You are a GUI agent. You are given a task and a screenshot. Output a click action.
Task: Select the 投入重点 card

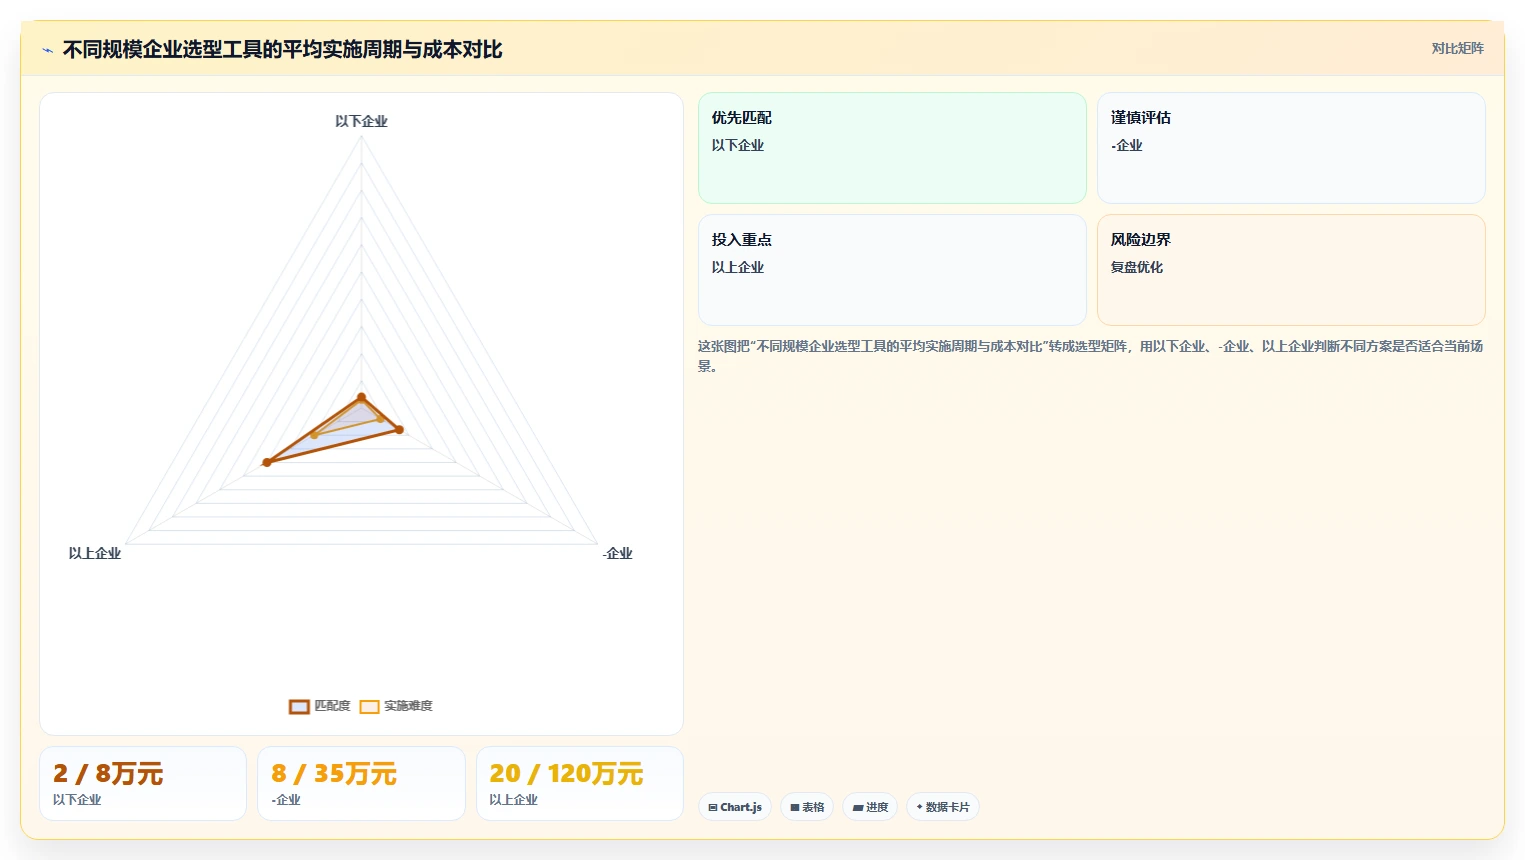pos(892,270)
